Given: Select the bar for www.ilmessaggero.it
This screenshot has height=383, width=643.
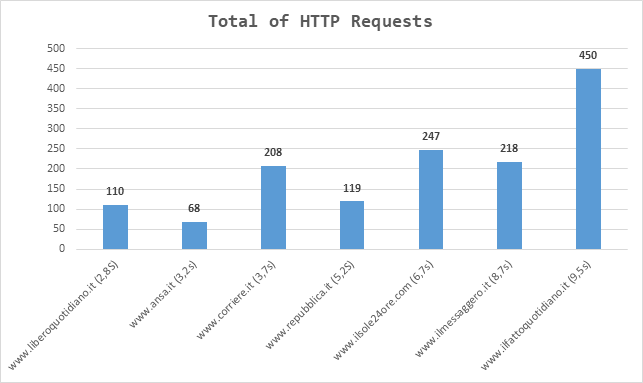Looking at the screenshot, I should click(509, 205).
